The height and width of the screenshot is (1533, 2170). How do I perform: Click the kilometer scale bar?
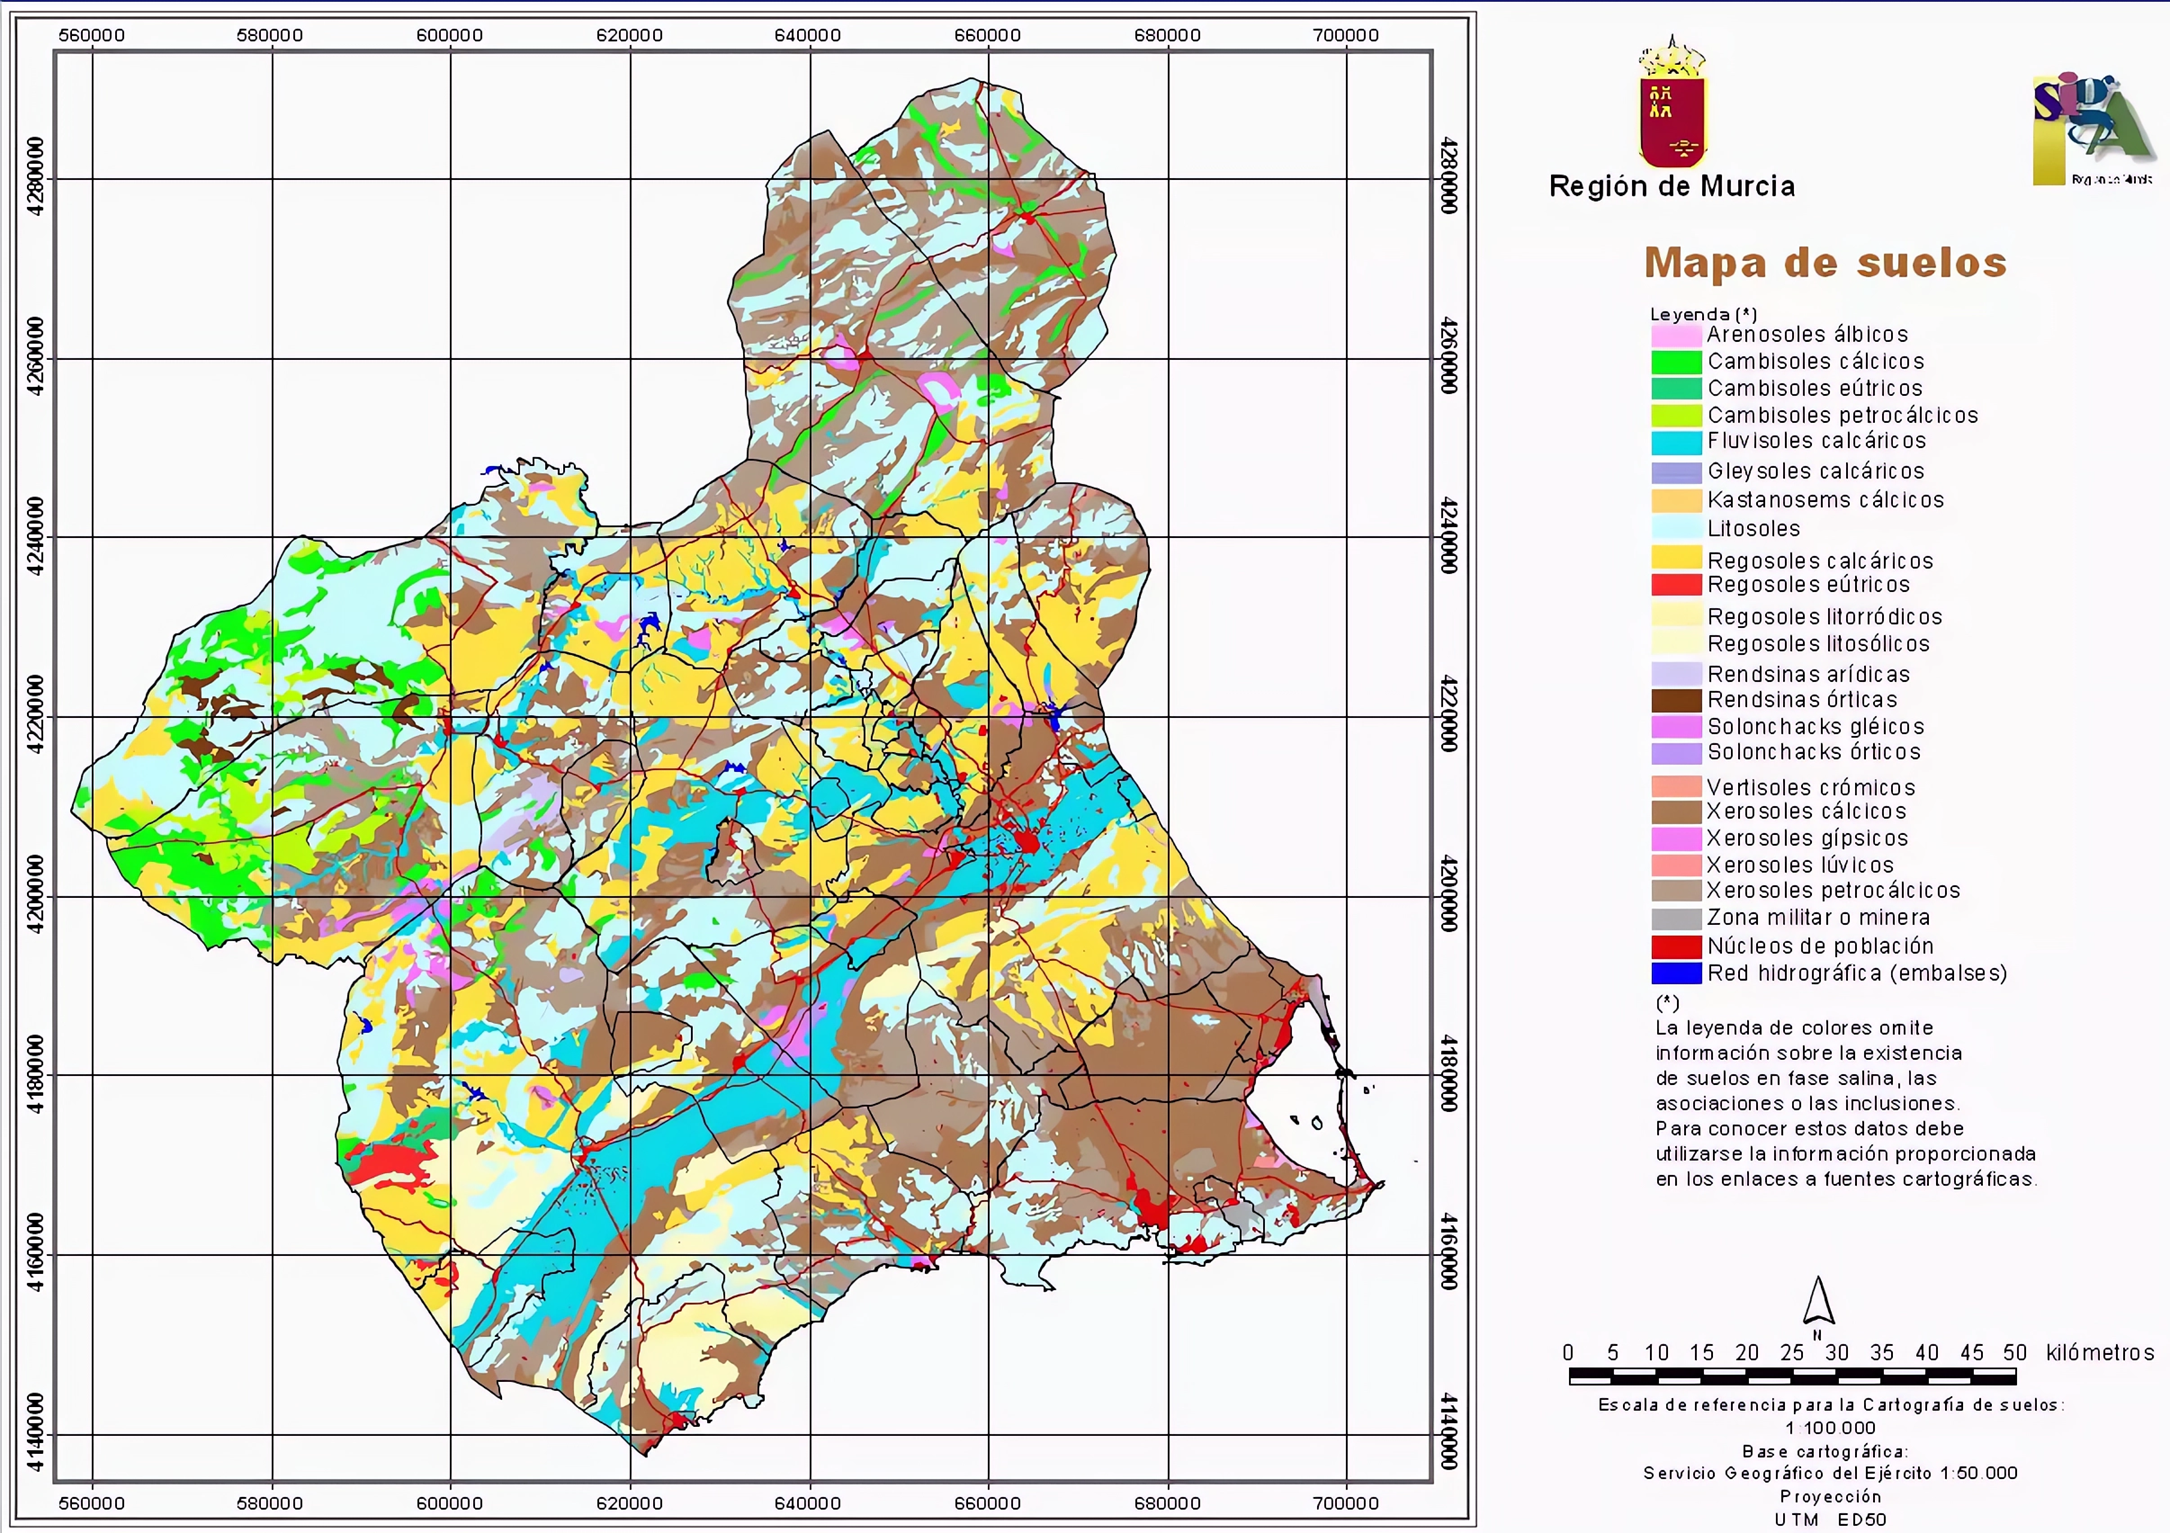coord(1791,1378)
